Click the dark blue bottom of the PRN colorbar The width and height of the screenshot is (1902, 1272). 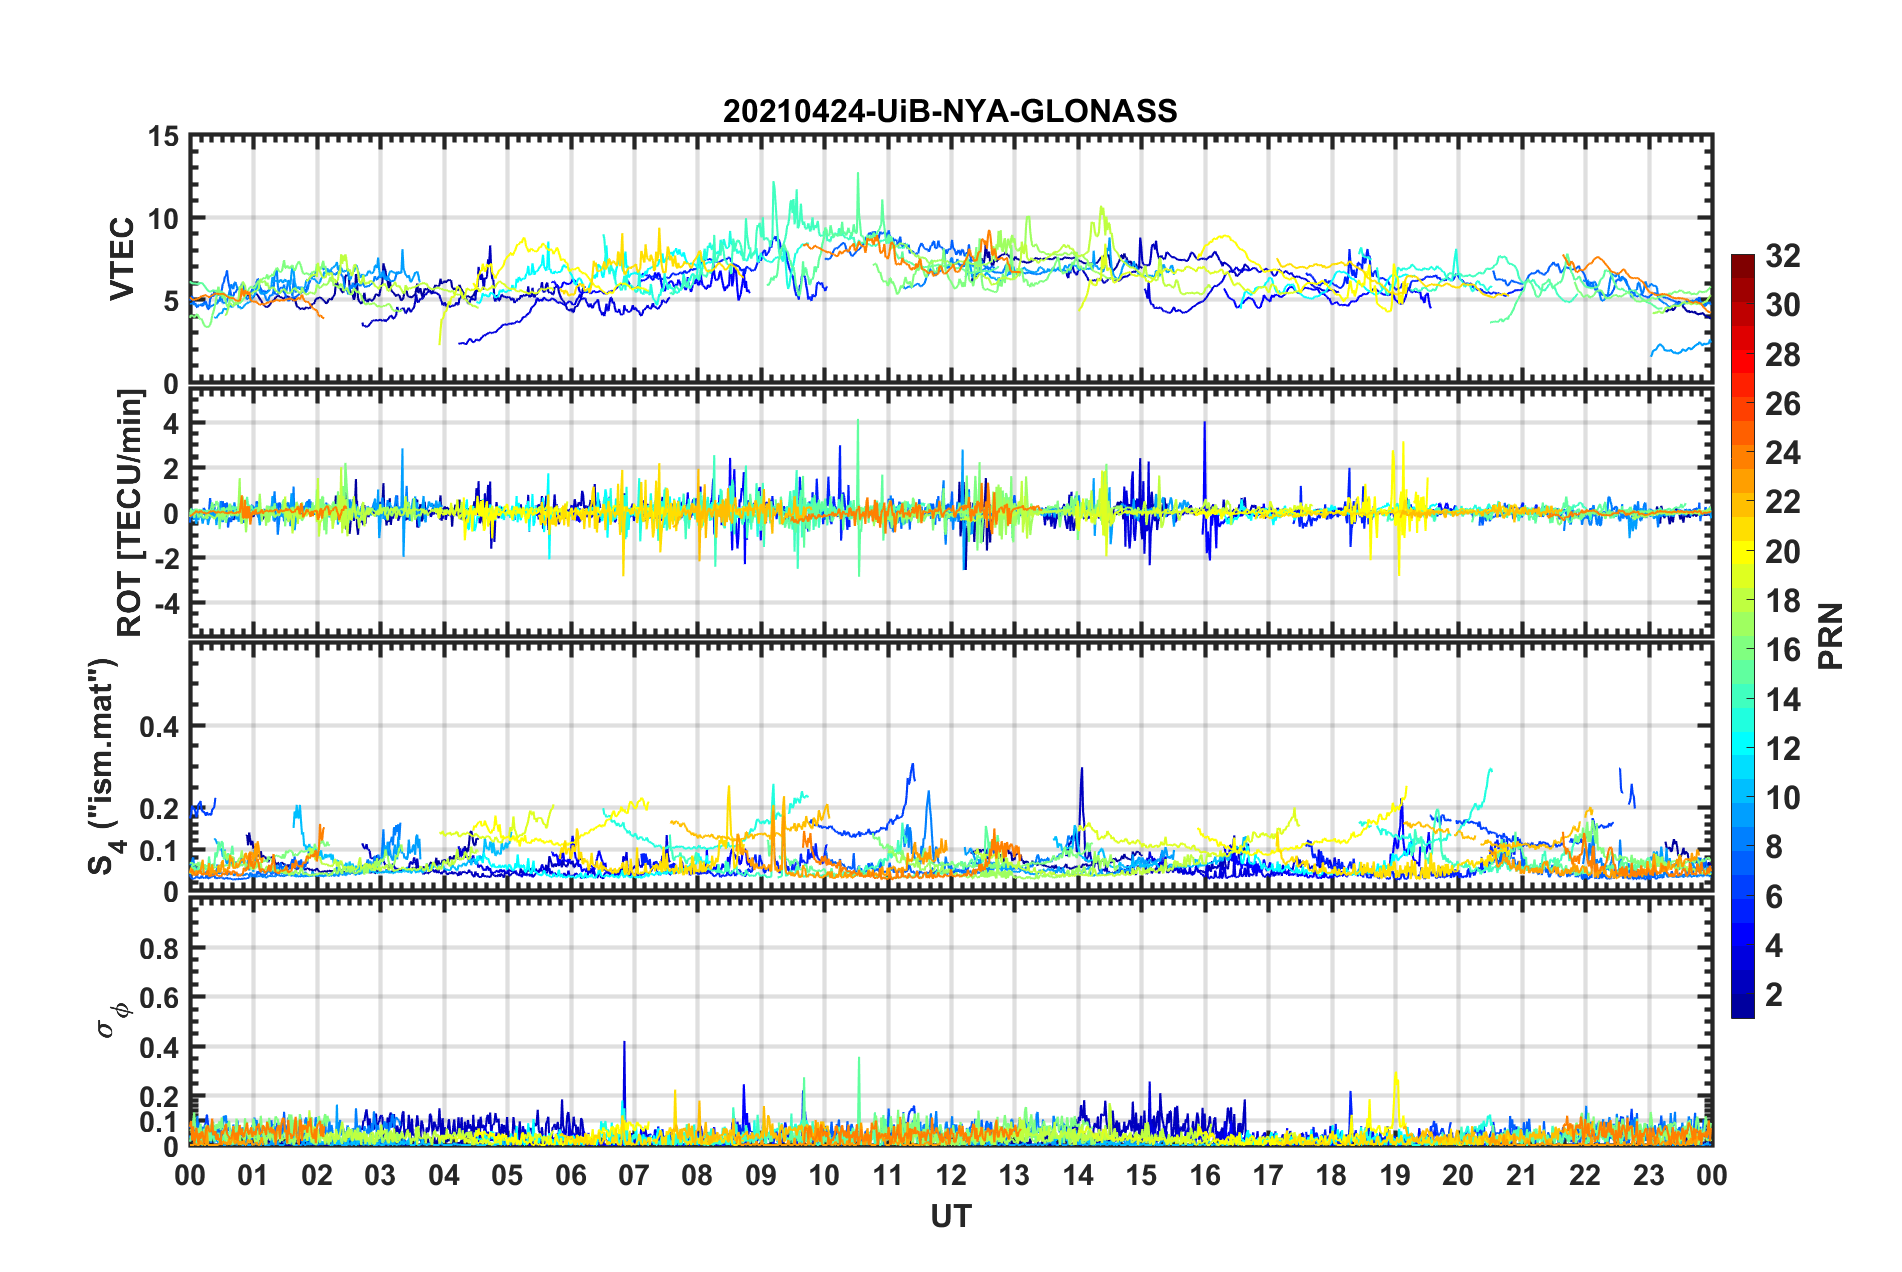tap(1743, 1009)
